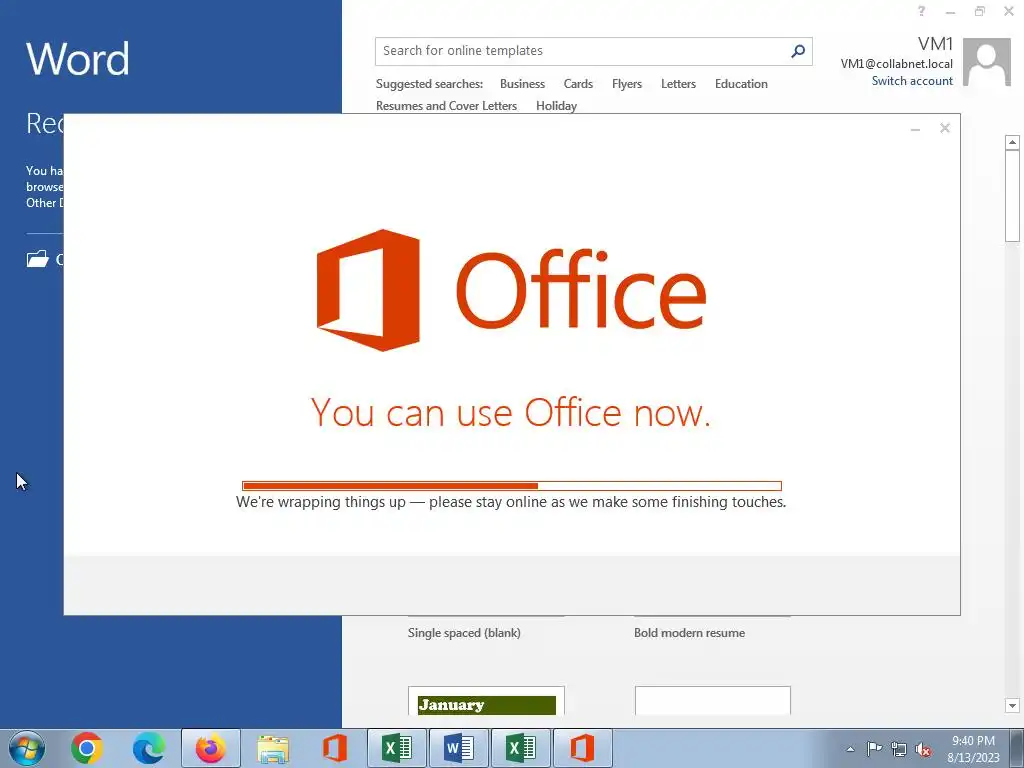The image size is (1024, 768).
Task: Open the blank template thumbnail beside January
Action: pos(712,701)
